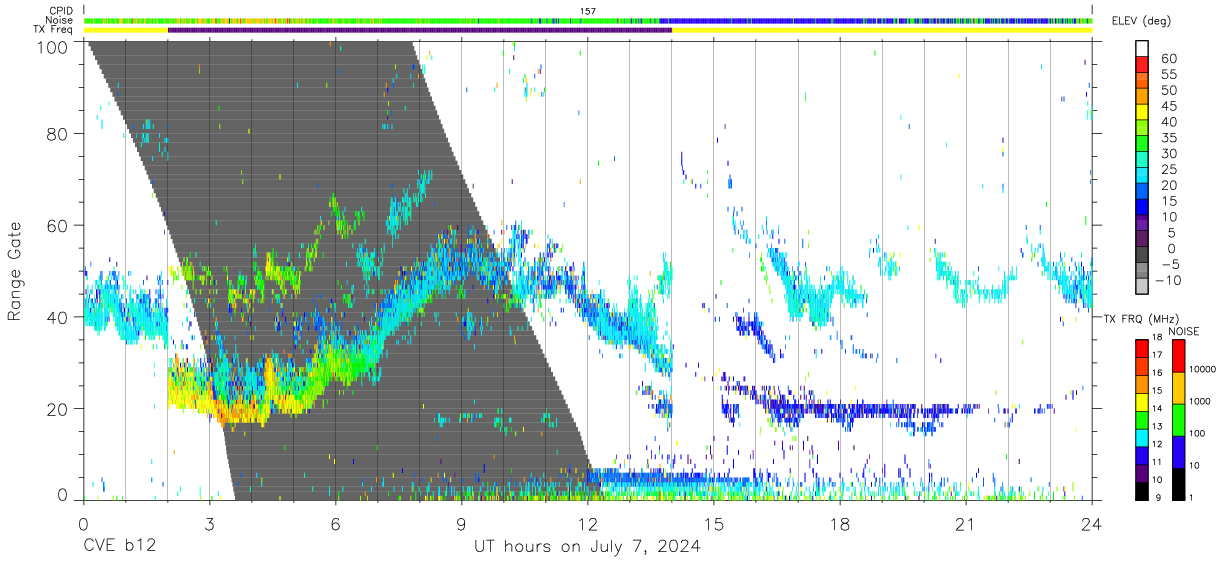Image resolution: width=1228 pixels, height=567 pixels.
Task: Click the blue section of the top Noise strip
Action: (x=875, y=20)
